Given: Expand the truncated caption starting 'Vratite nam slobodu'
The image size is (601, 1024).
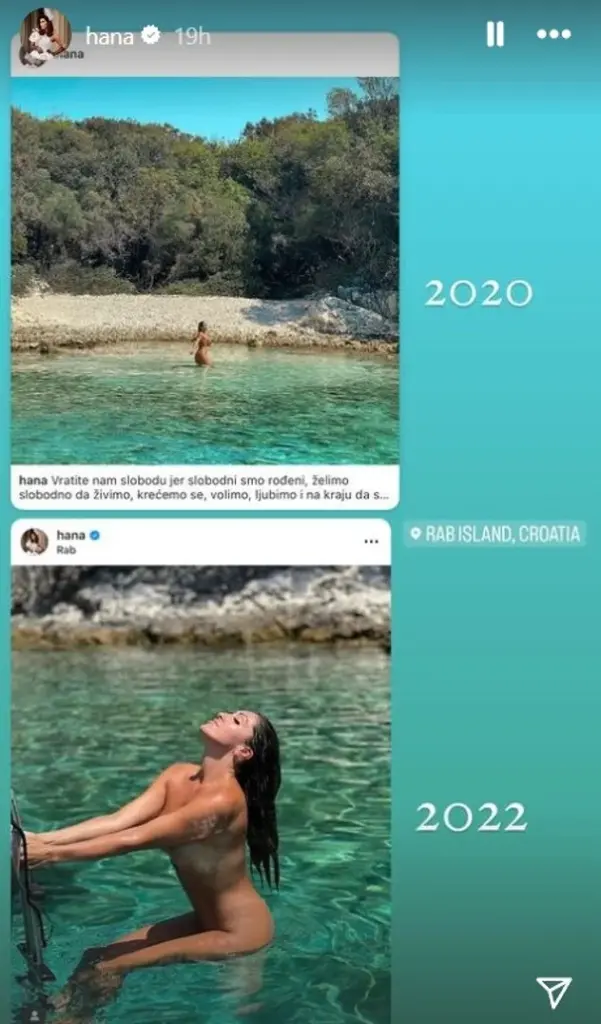Looking at the screenshot, I should point(205,488).
